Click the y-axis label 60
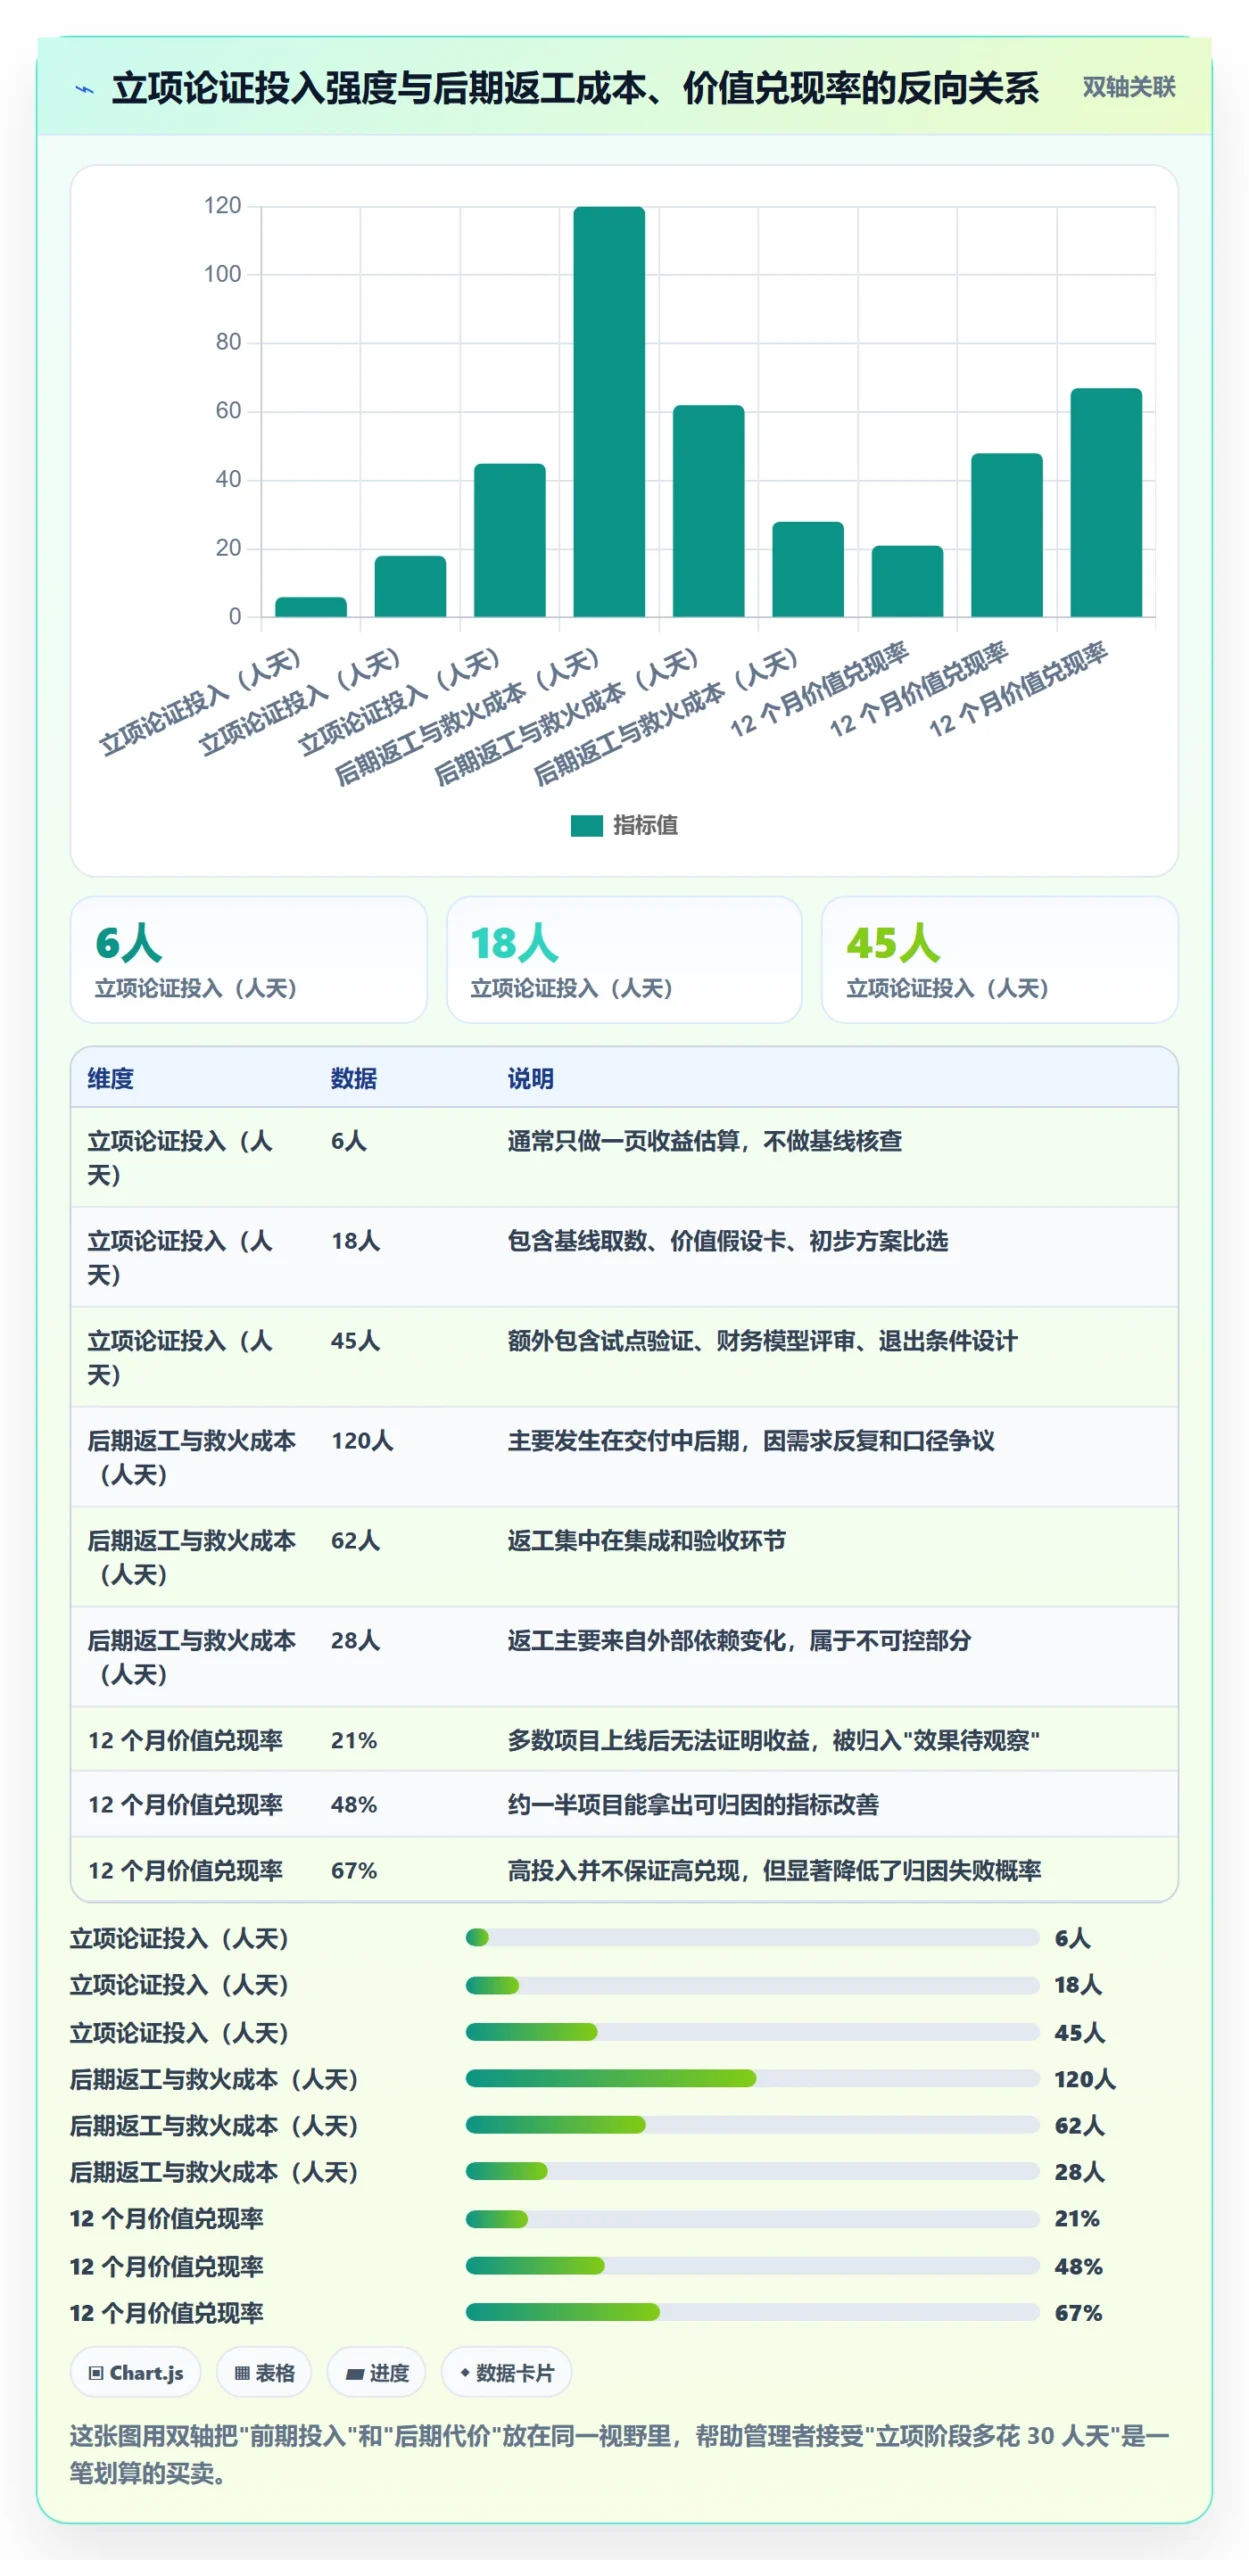 228,411
